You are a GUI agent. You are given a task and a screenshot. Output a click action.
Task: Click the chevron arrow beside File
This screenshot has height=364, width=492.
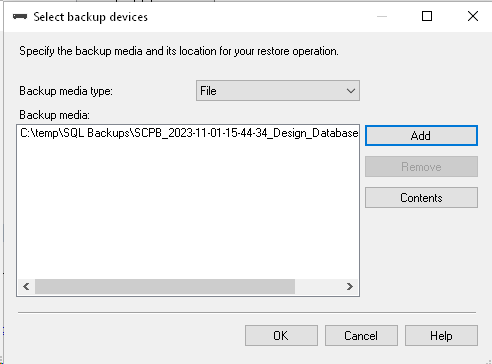click(351, 91)
